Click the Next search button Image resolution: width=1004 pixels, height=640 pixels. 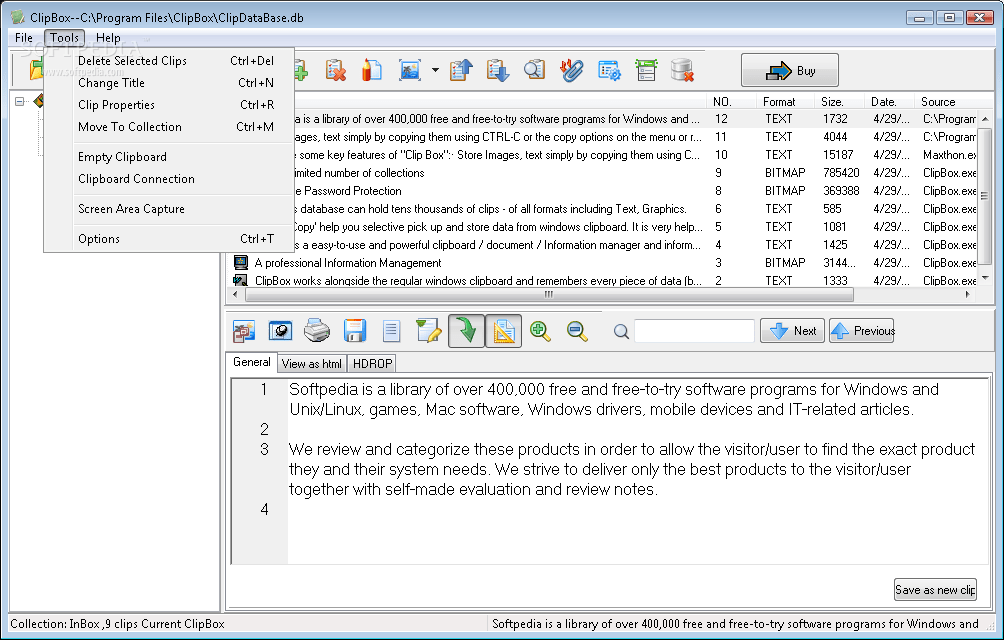pos(792,331)
